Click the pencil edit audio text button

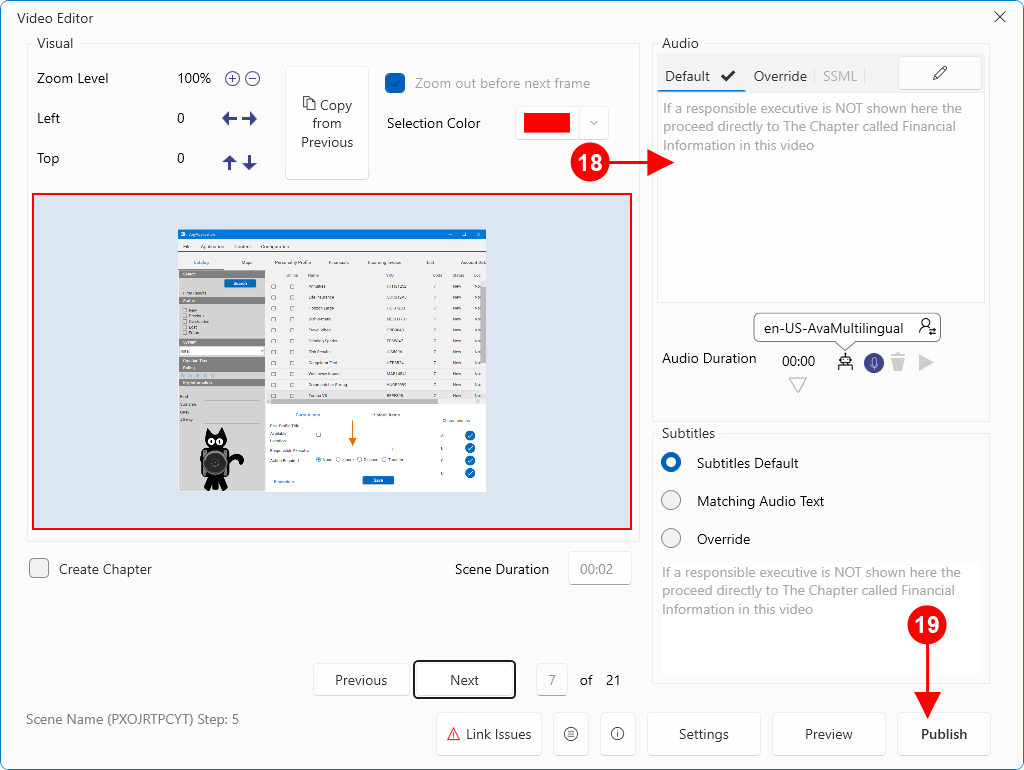(939, 73)
